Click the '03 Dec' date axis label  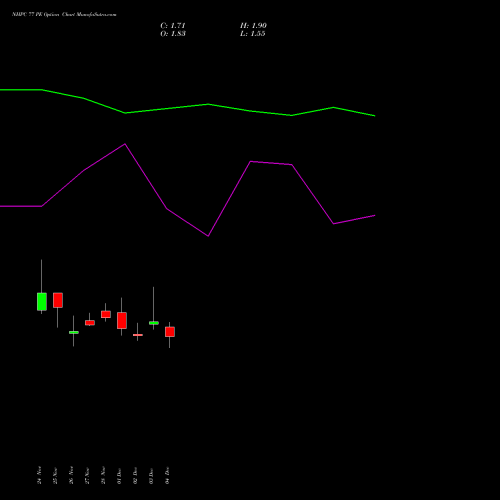151,476
